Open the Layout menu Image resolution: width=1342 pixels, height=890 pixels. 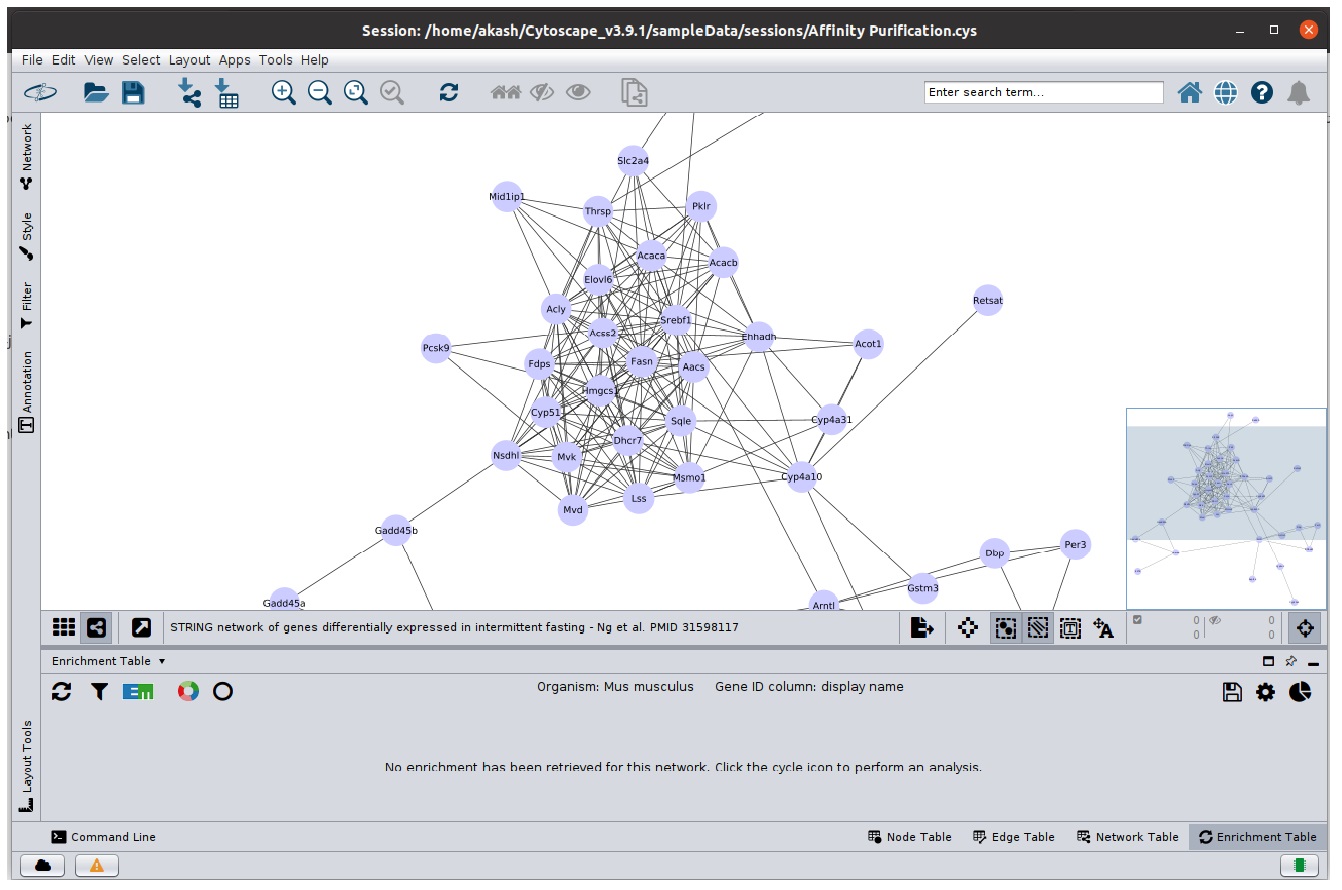click(189, 60)
